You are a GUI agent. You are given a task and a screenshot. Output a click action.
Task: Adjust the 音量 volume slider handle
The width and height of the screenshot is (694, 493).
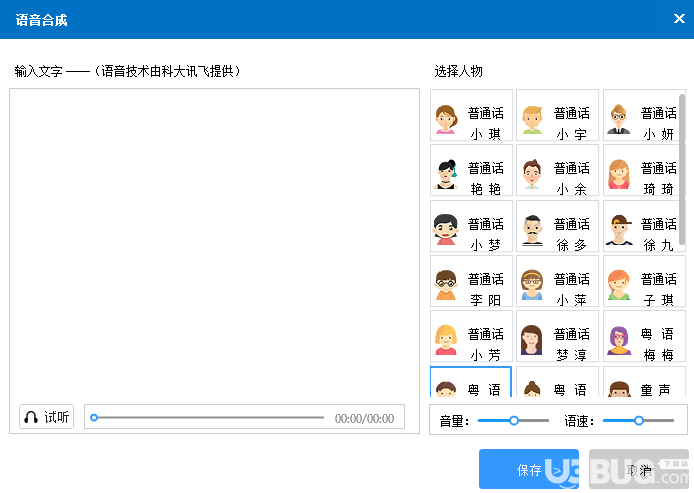(x=514, y=420)
